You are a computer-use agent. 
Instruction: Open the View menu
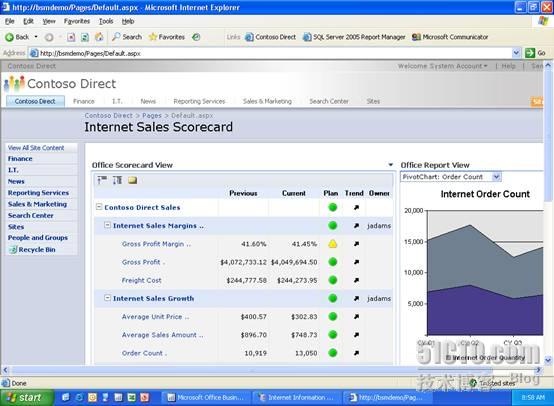coord(49,21)
